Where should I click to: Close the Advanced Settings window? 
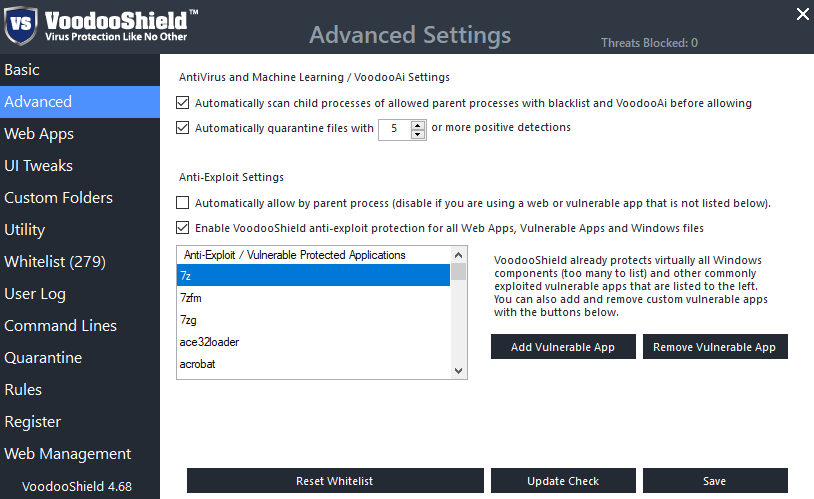[801, 14]
